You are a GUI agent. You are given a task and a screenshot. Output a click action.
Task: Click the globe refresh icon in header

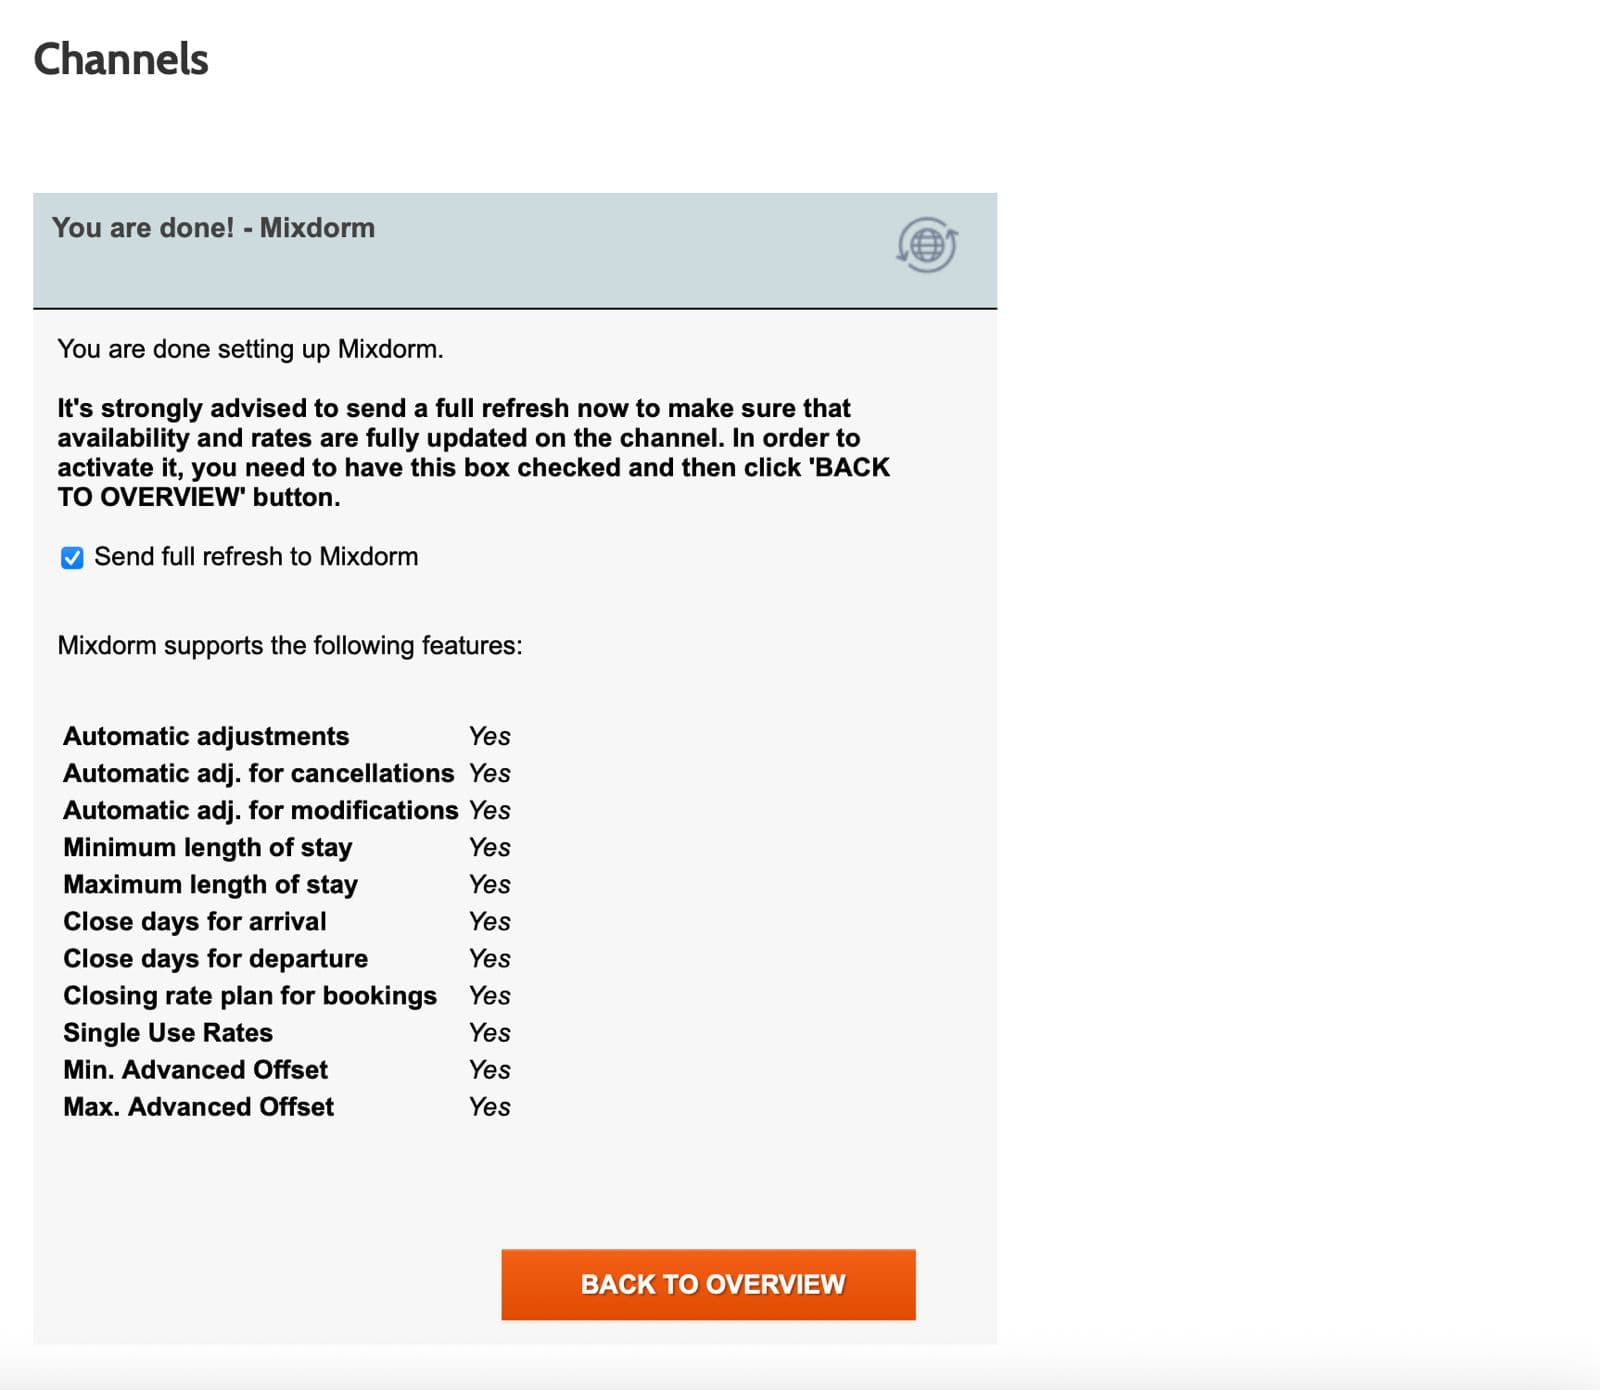[927, 245]
